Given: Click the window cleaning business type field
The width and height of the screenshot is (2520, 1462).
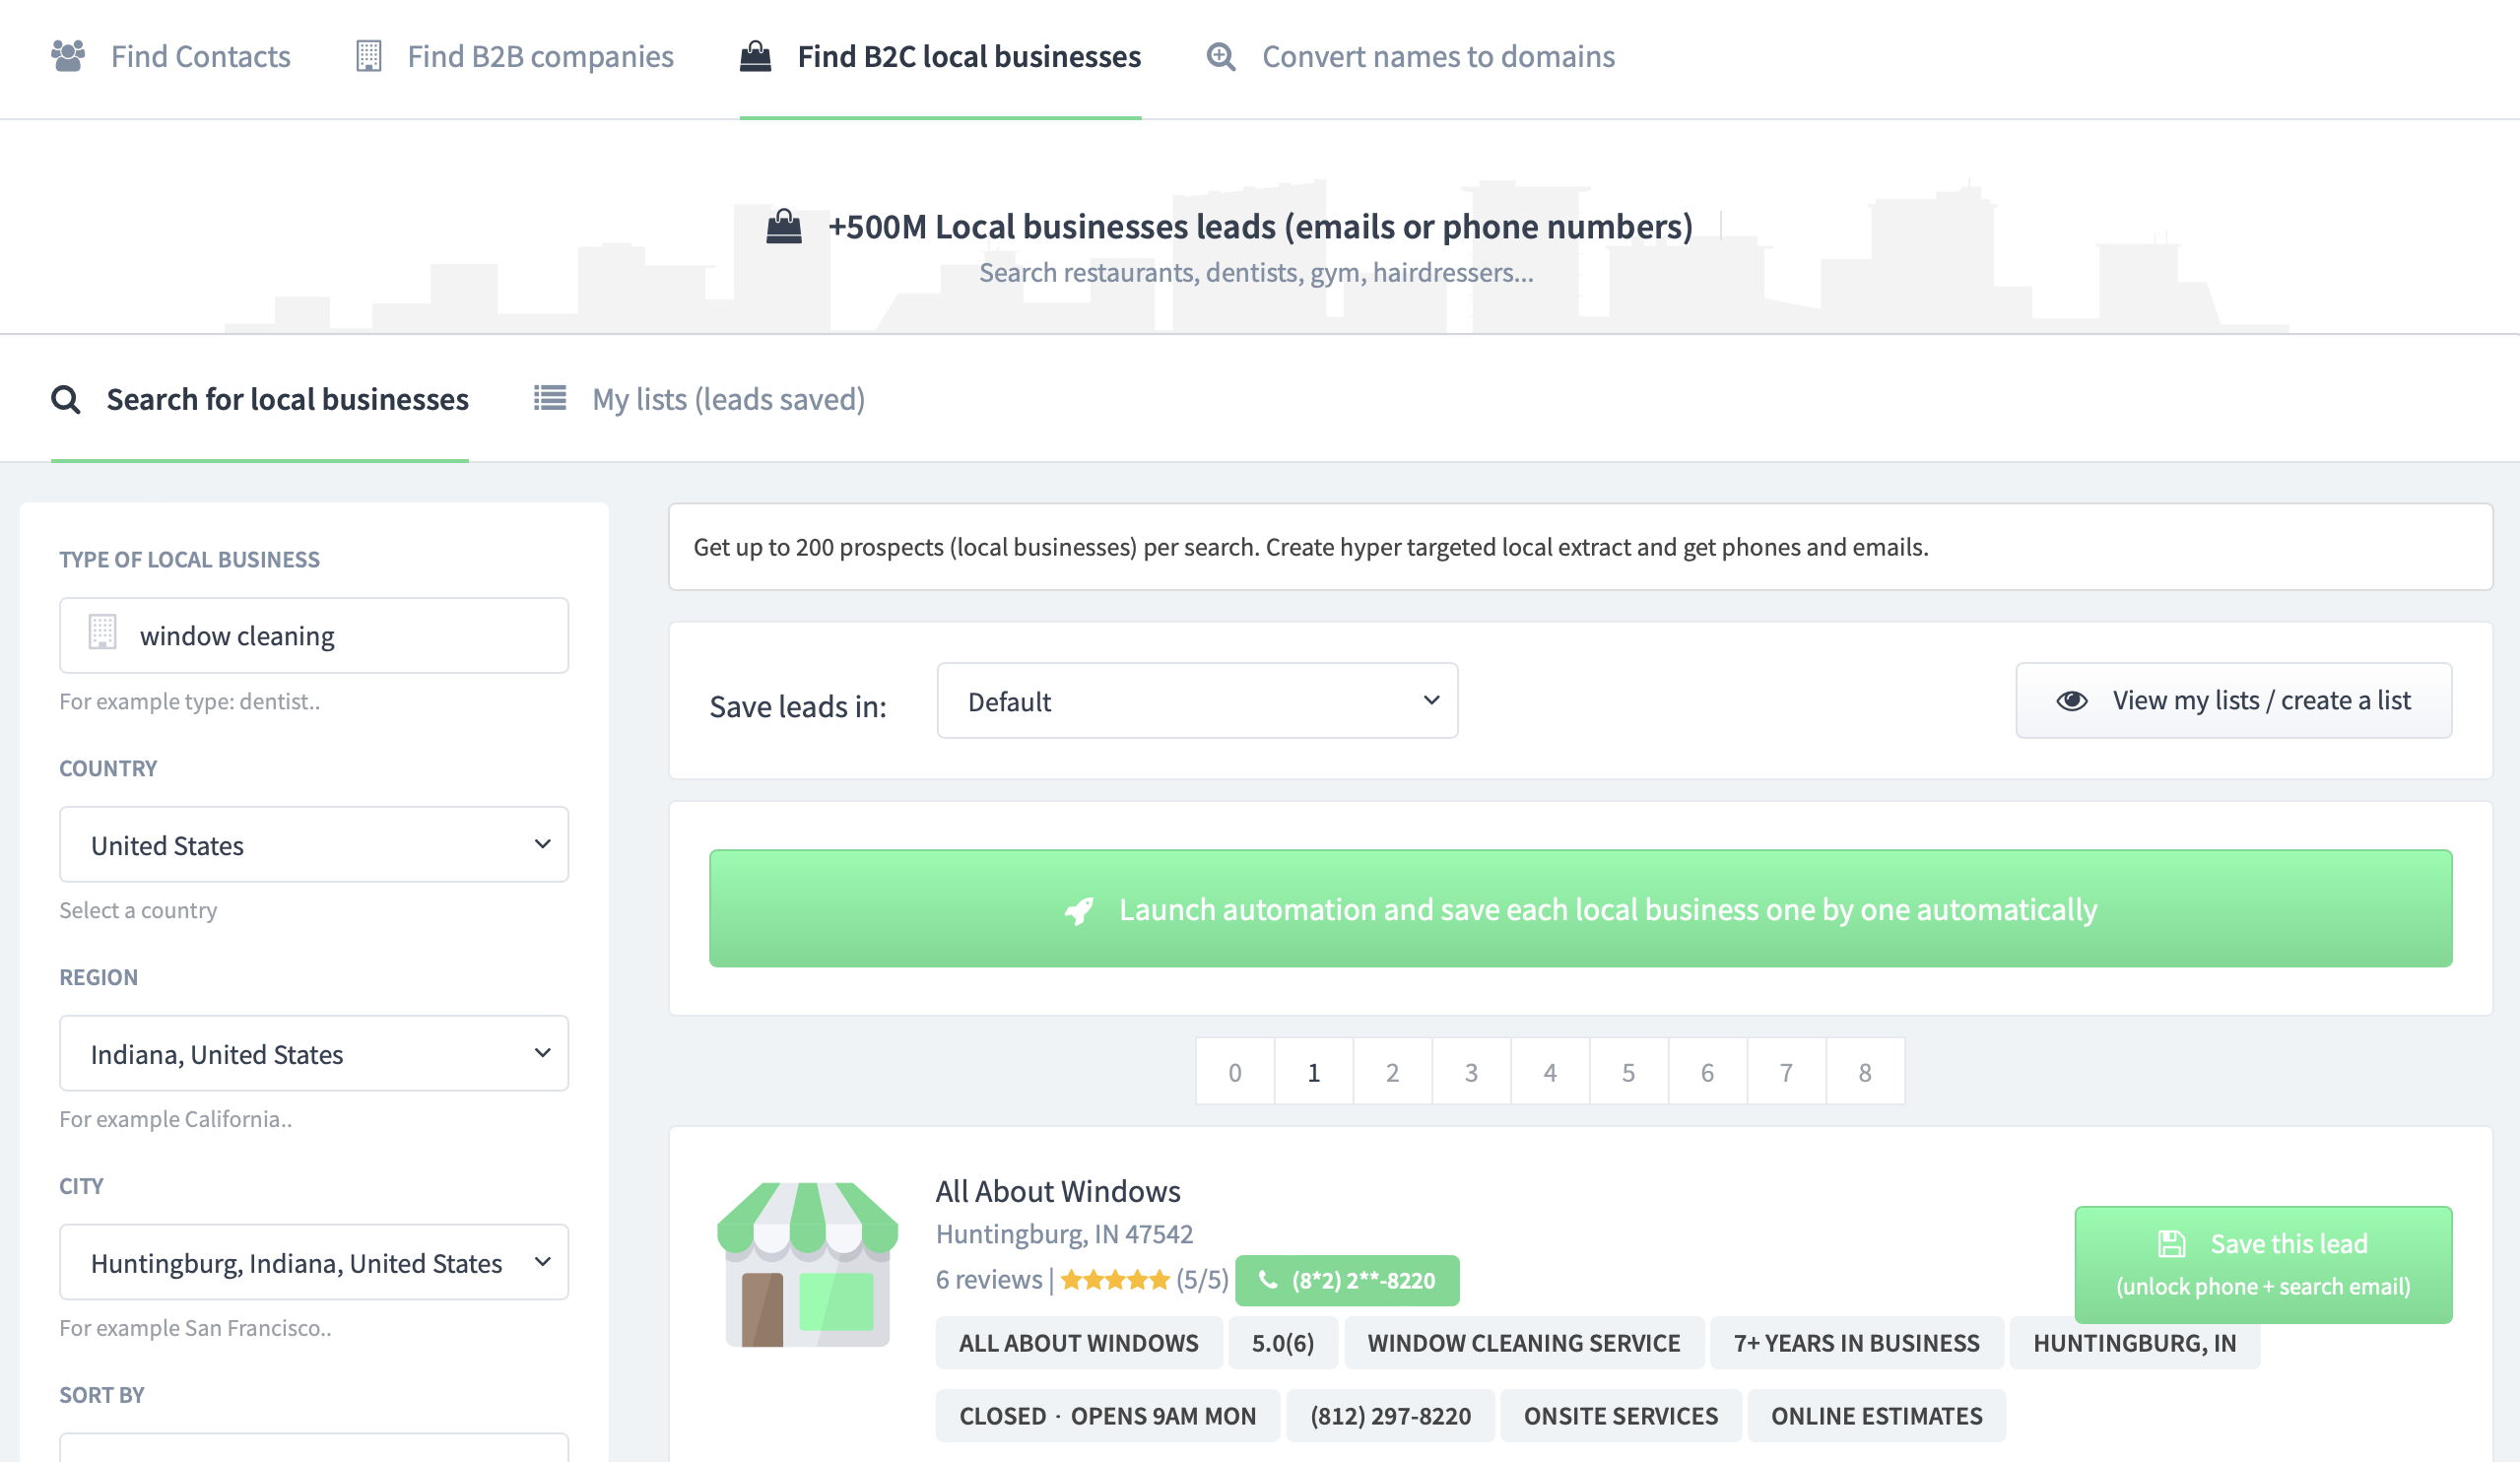Looking at the screenshot, I should pyautogui.click(x=314, y=636).
